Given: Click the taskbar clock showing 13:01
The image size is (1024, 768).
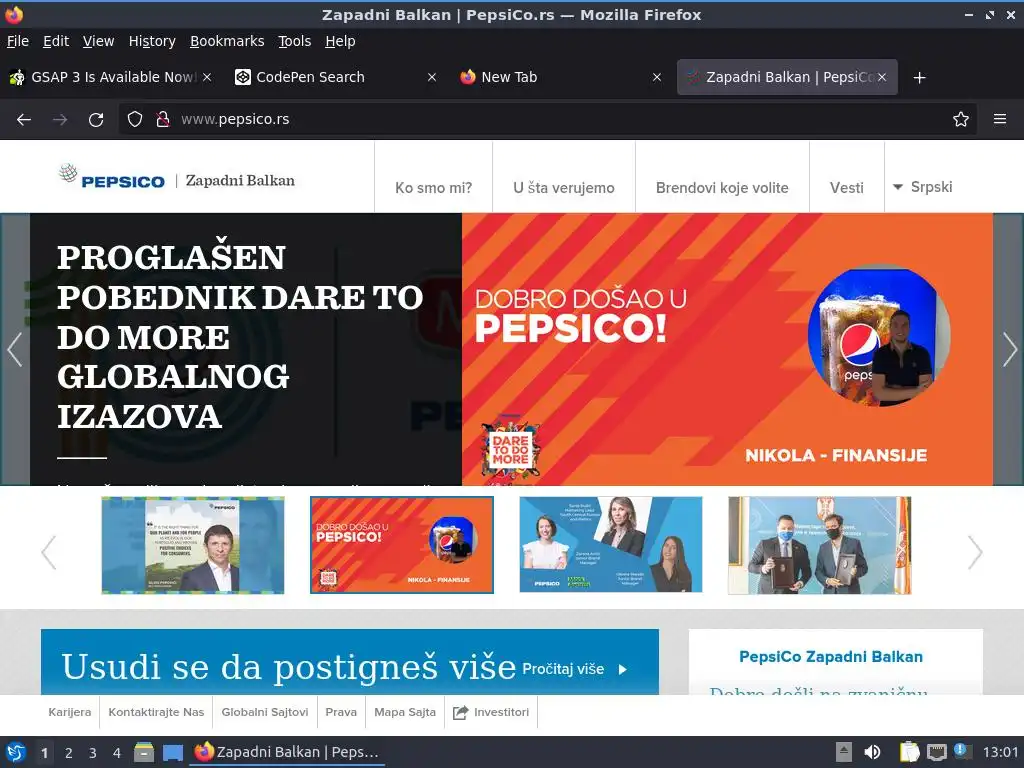Looking at the screenshot, I should [1000, 752].
